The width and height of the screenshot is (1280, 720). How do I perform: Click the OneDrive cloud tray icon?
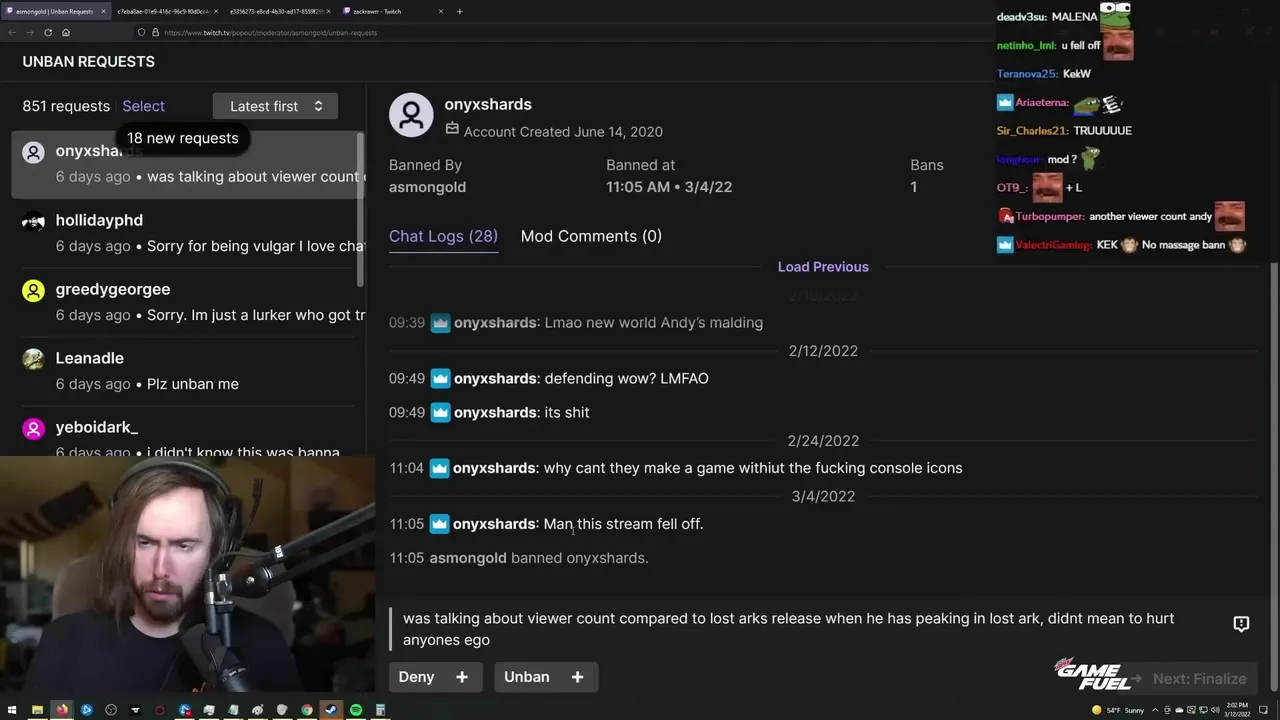(x=1179, y=710)
